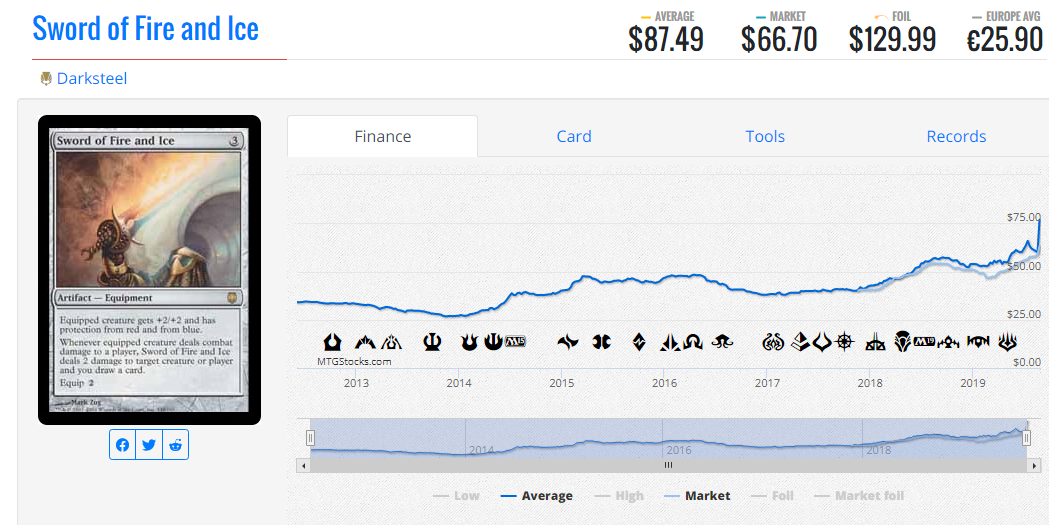
Task: Click the Fate Reforged set marker in 2015
Action: click(x=568, y=342)
